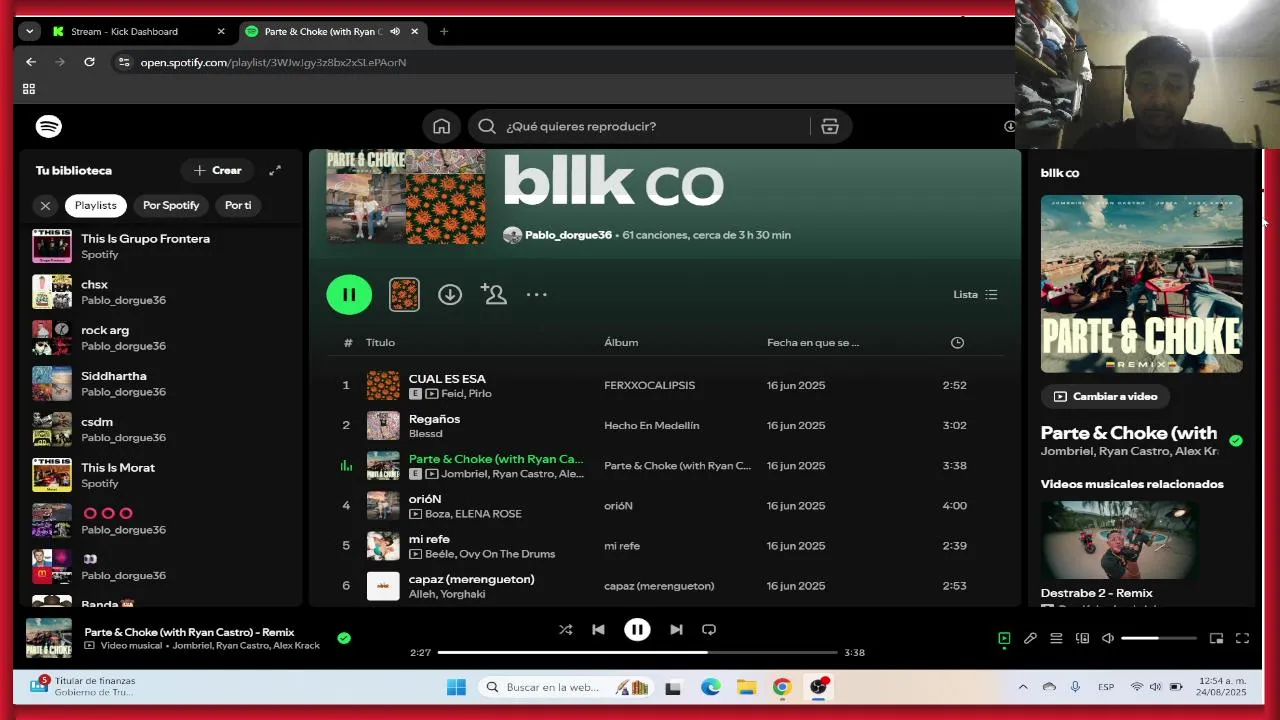Viewport: 1280px width, 720px height.
Task: Sort by the duration clock icon column
Action: (957, 342)
